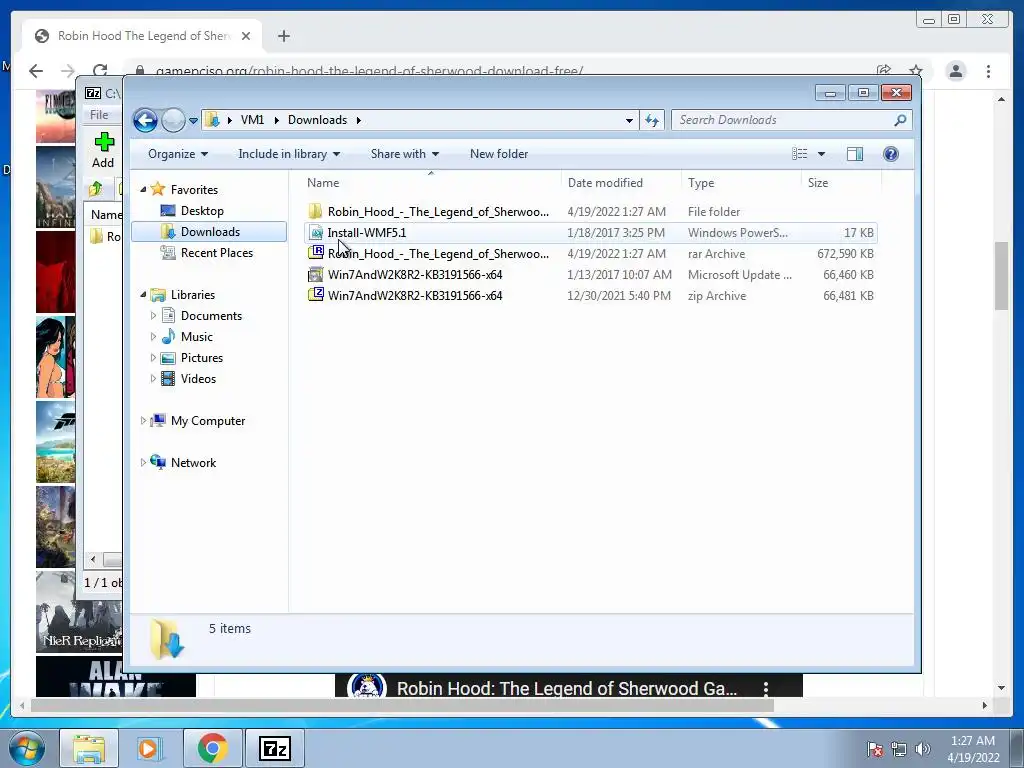The width and height of the screenshot is (1024, 768).
Task: Expand the Pictures library node
Action: (x=153, y=358)
